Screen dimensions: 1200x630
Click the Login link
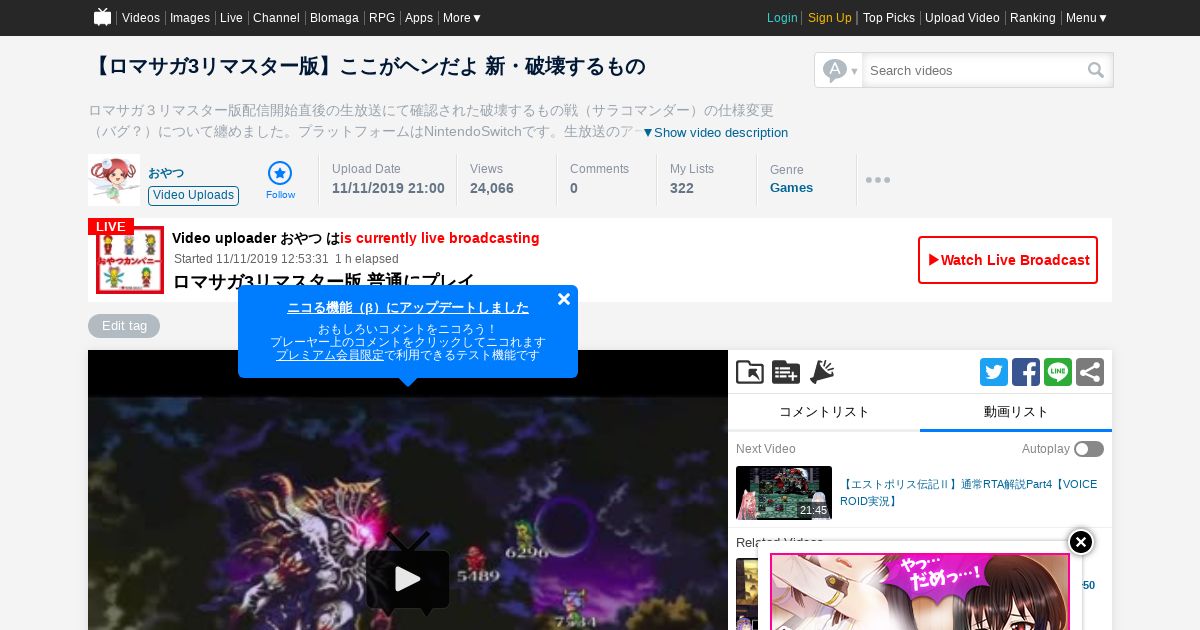[x=782, y=18]
